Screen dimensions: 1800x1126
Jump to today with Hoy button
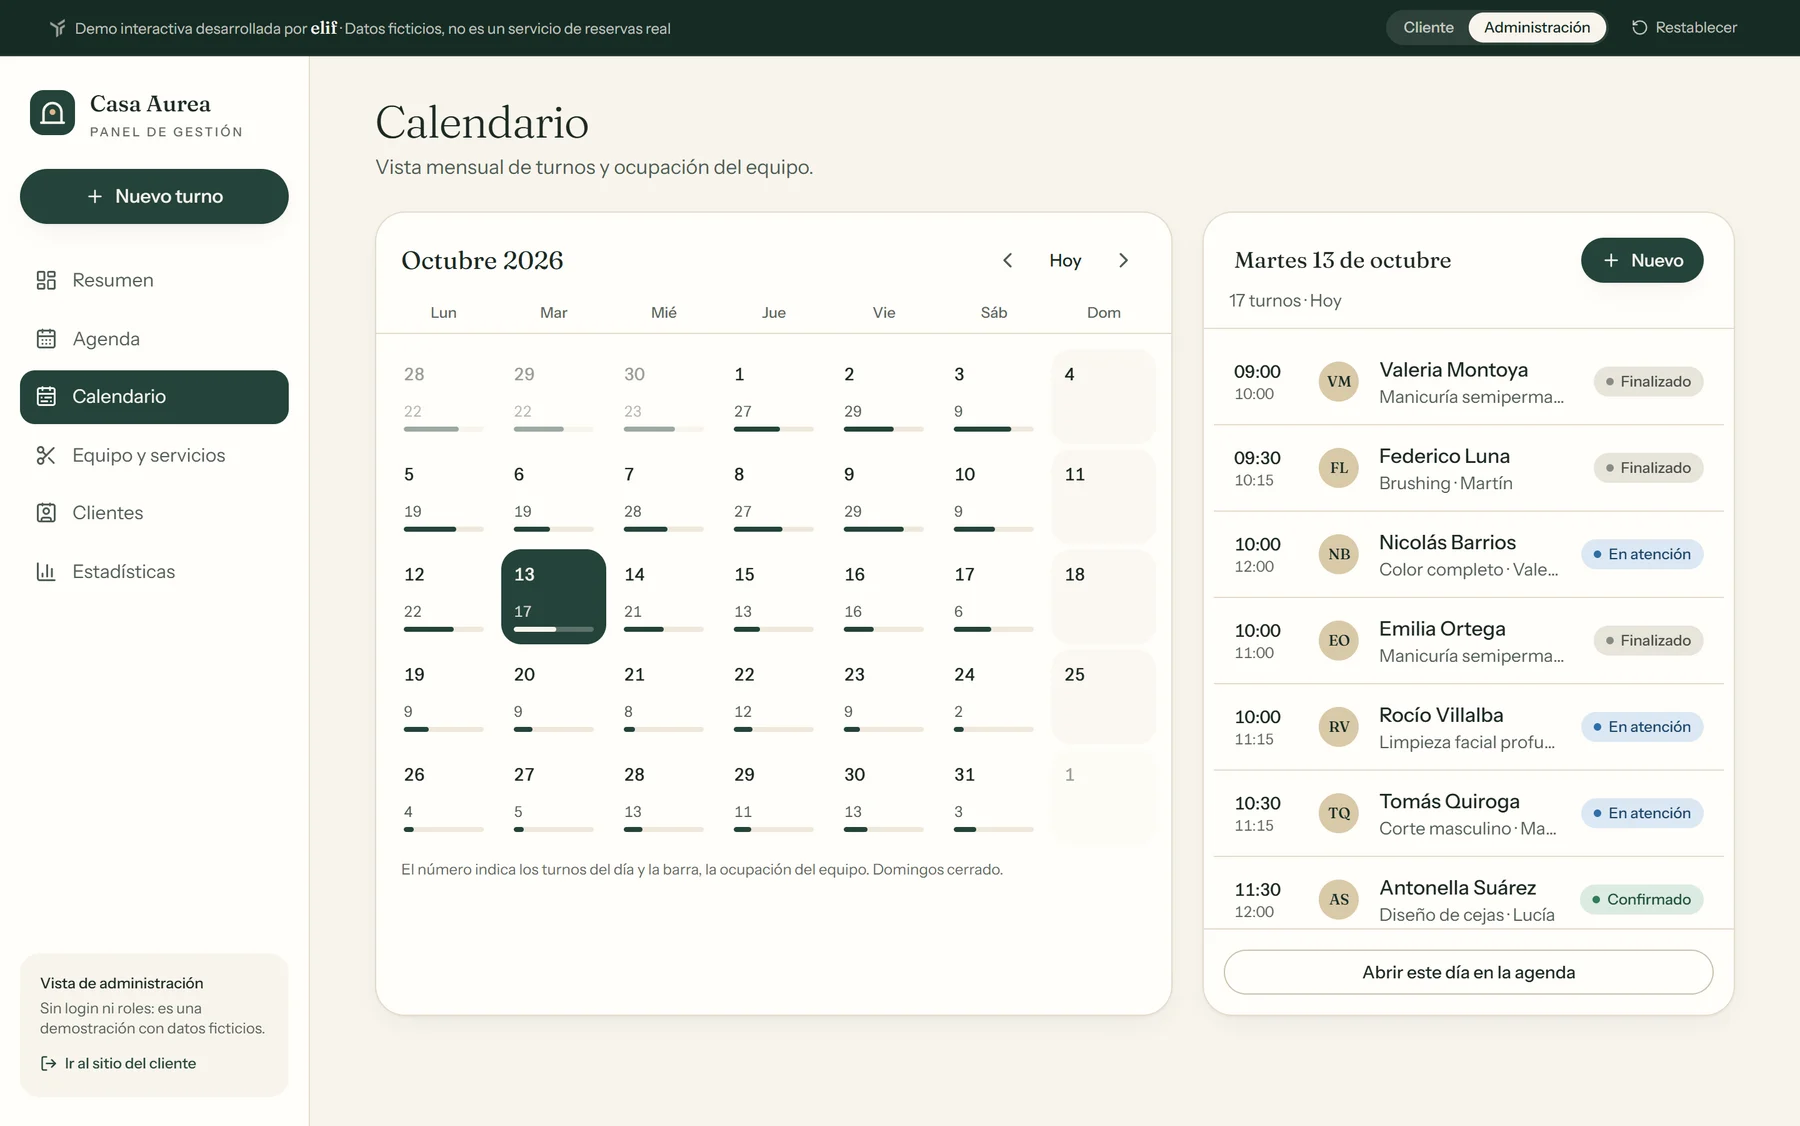(1065, 260)
